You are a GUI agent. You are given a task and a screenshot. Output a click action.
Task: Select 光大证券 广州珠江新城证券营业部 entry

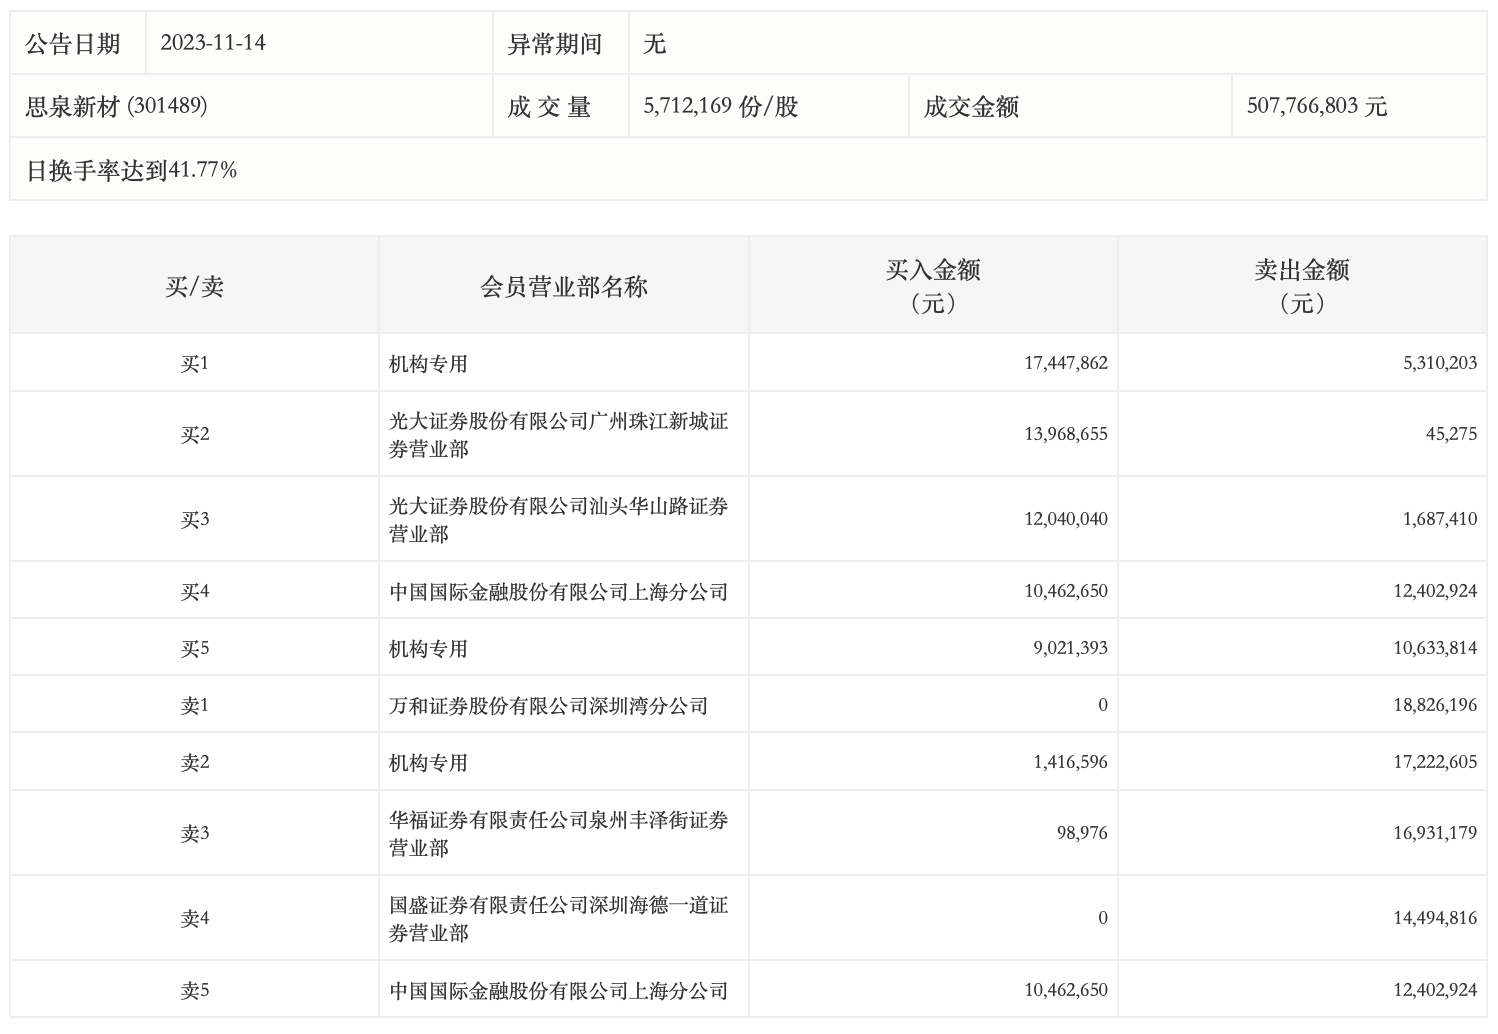pos(558,434)
